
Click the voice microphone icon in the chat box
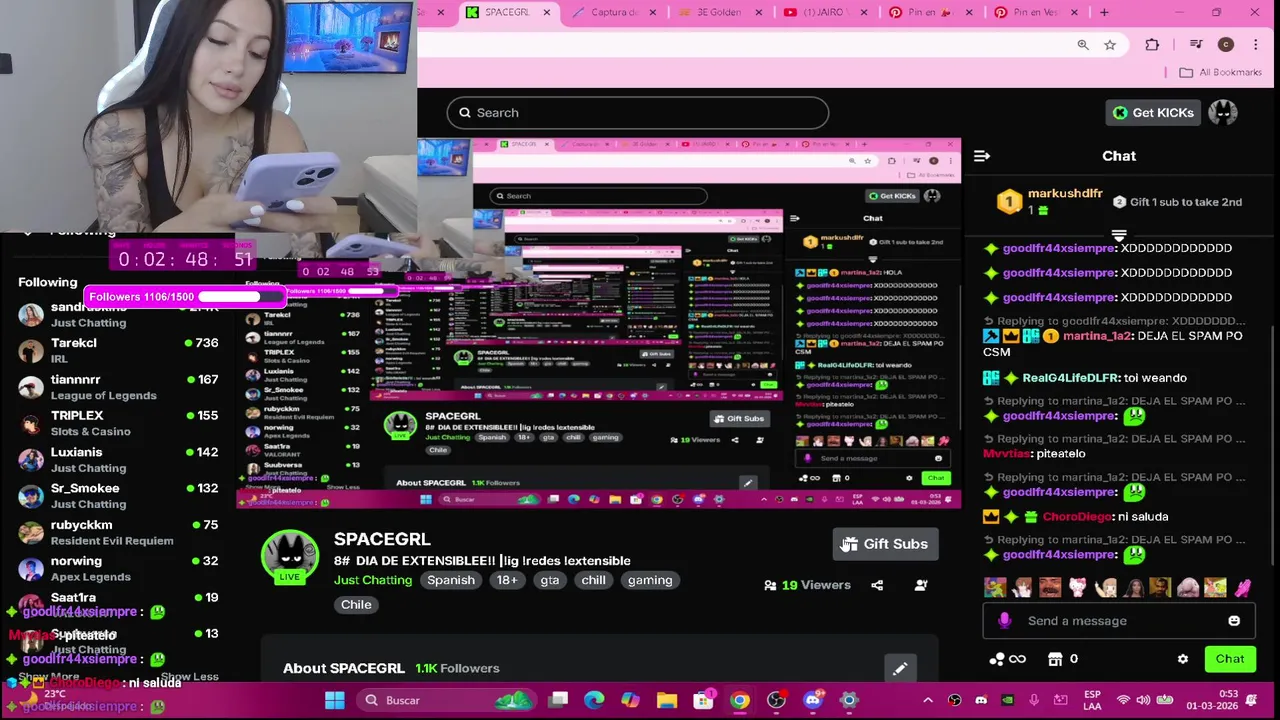pyautogui.click(x=1005, y=621)
